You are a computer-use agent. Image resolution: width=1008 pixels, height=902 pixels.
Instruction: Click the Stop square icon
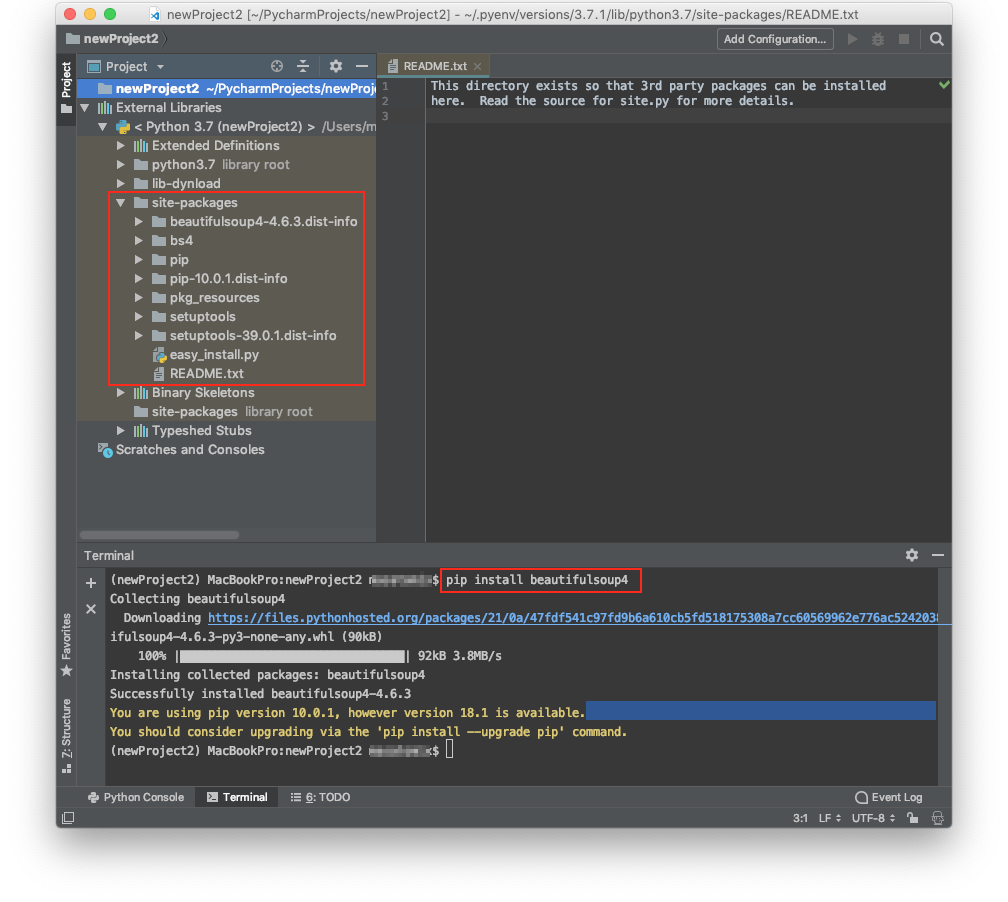pyautogui.click(x=904, y=39)
